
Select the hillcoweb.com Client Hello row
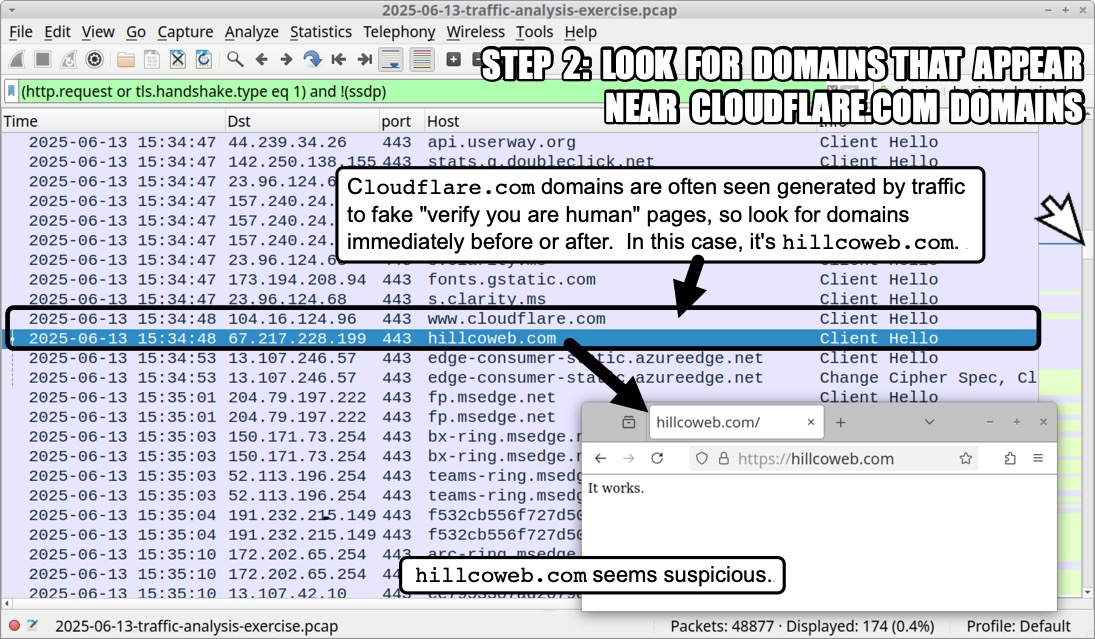pyautogui.click(x=520, y=339)
